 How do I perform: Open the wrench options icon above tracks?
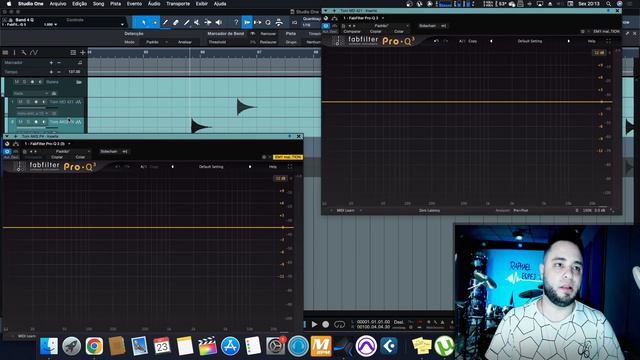tap(24, 53)
